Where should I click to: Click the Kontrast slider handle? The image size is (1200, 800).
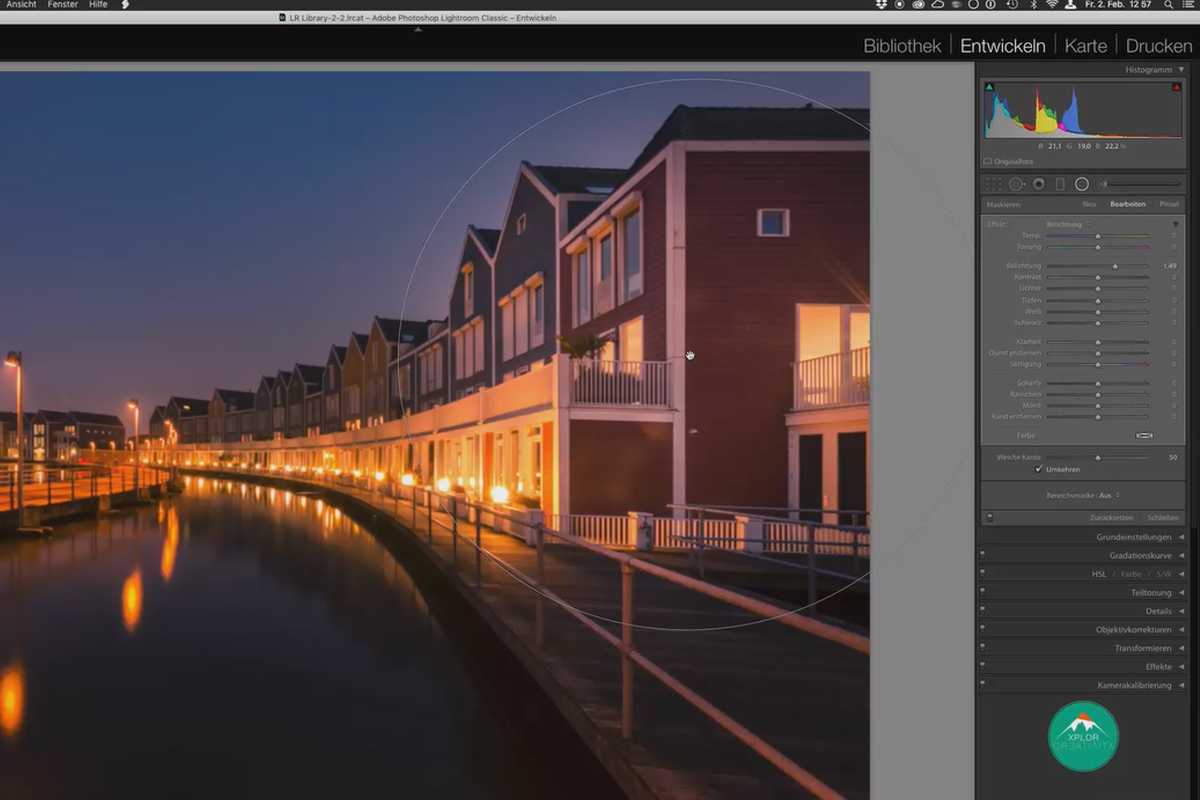click(1098, 277)
